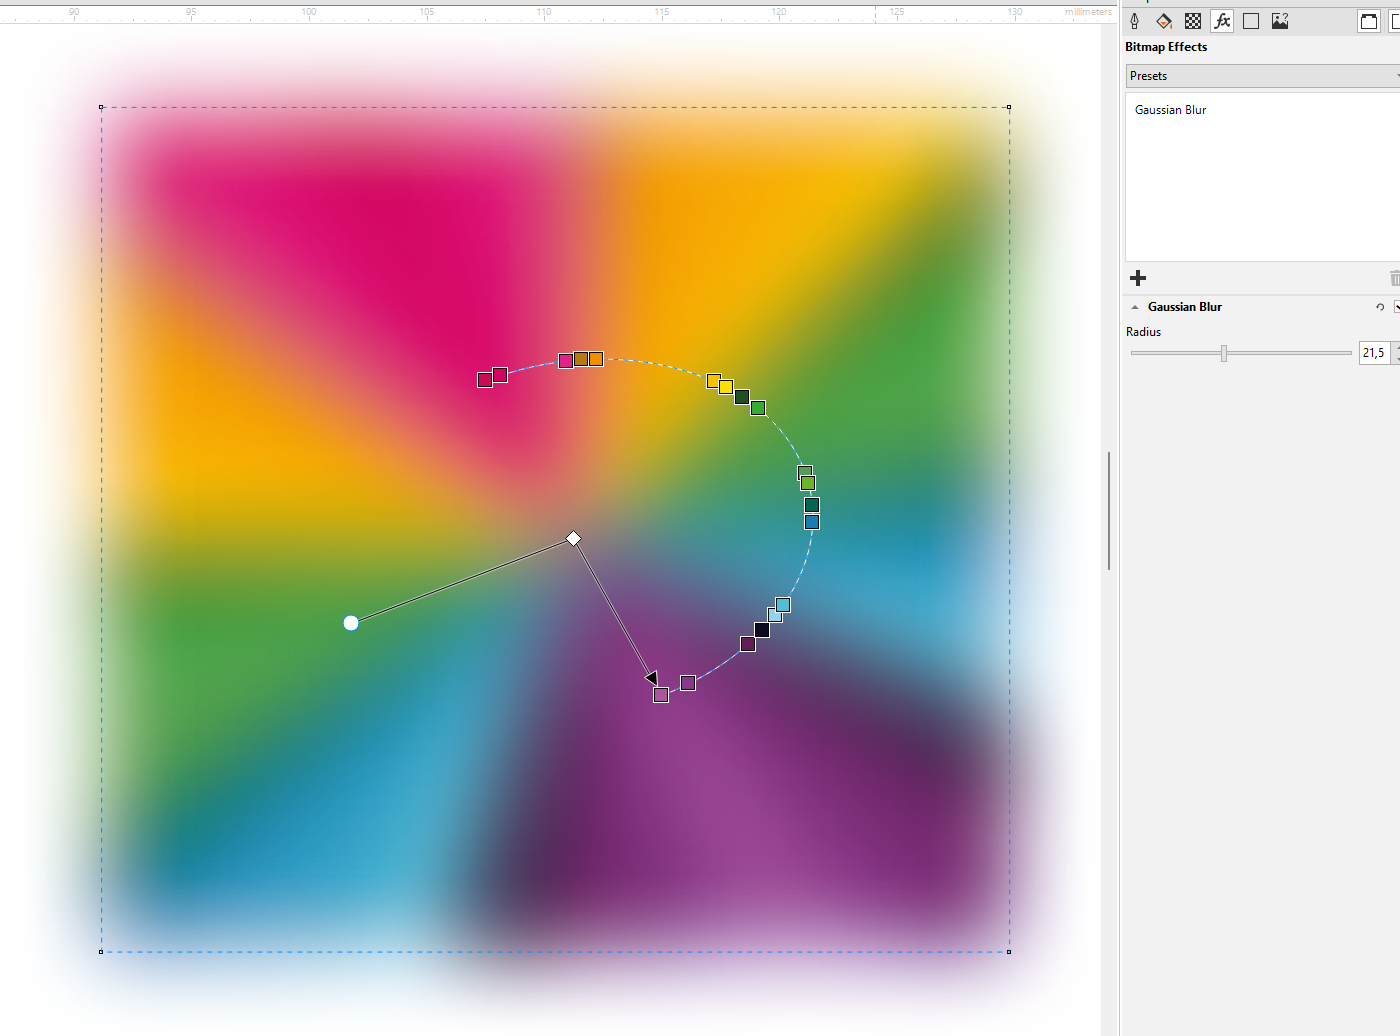Screen dimensions: 1400x1036
Task: Click the top-right selection handle
Action: pos(1009,107)
